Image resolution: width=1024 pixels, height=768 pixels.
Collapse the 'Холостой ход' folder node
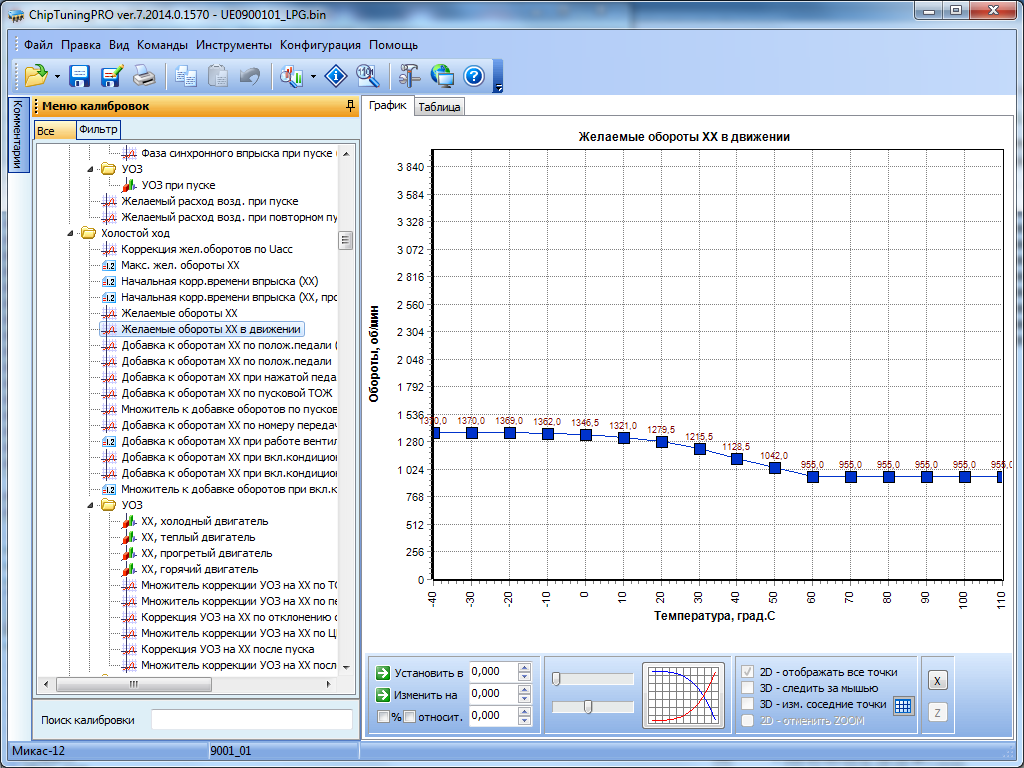71,233
